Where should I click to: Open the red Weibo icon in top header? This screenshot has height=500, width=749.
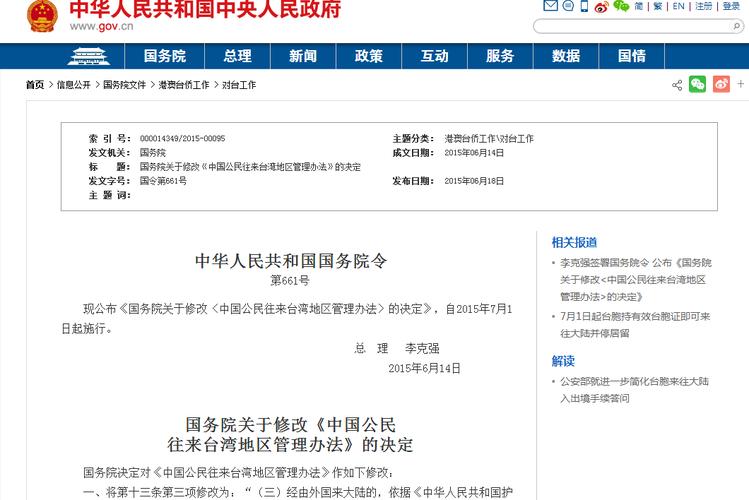[601, 6]
